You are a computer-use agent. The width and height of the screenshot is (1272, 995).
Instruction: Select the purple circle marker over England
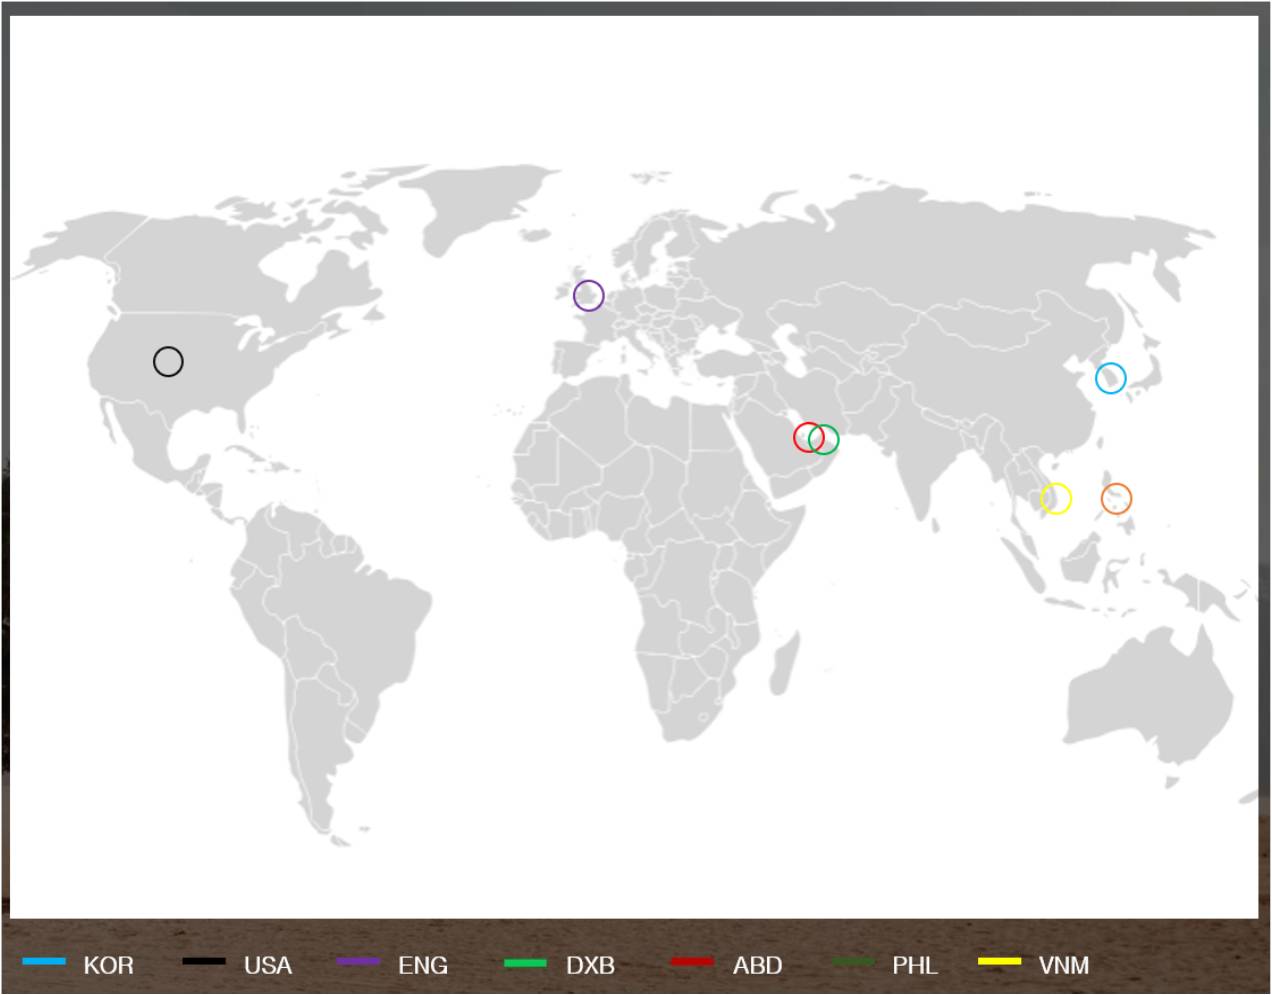click(x=588, y=296)
